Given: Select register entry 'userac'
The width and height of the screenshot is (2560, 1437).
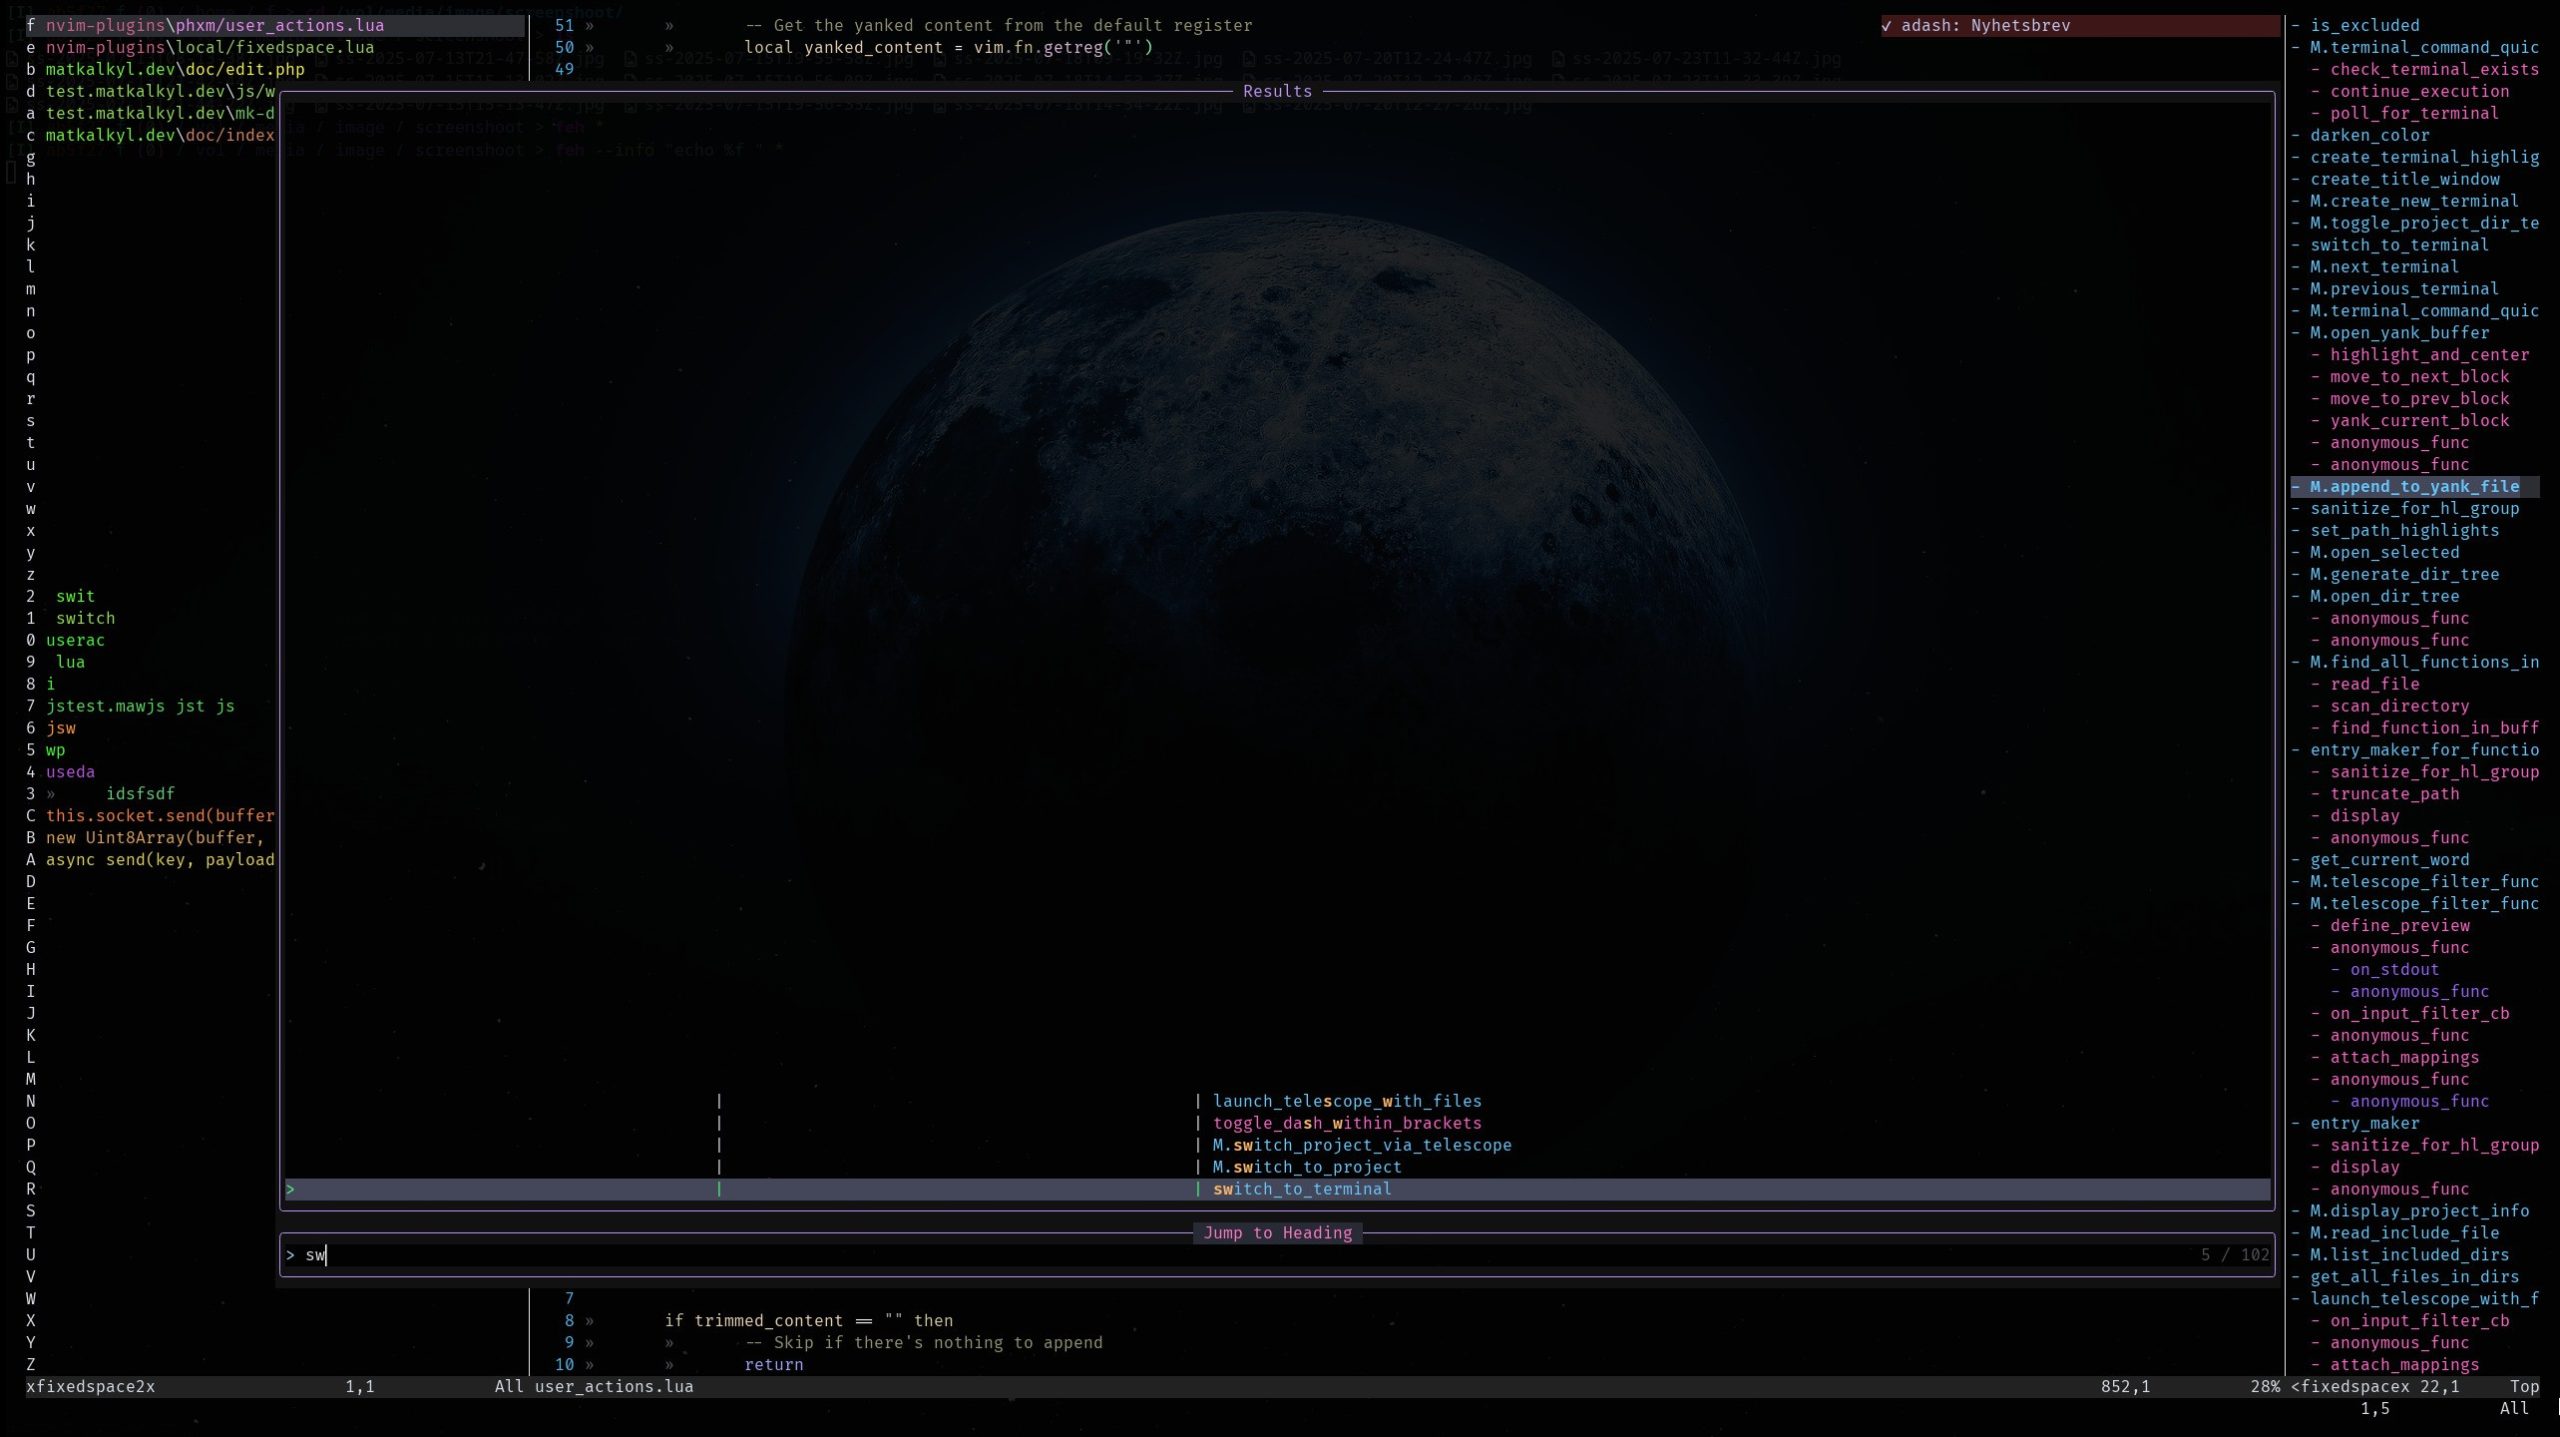Looking at the screenshot, I should click(x=75, y=640).
